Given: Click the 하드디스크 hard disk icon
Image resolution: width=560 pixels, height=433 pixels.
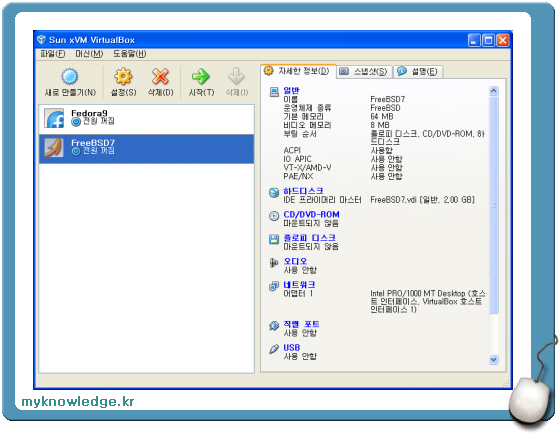Looking at the screenshot, I should pyautogui.click(x=274, y=193).
